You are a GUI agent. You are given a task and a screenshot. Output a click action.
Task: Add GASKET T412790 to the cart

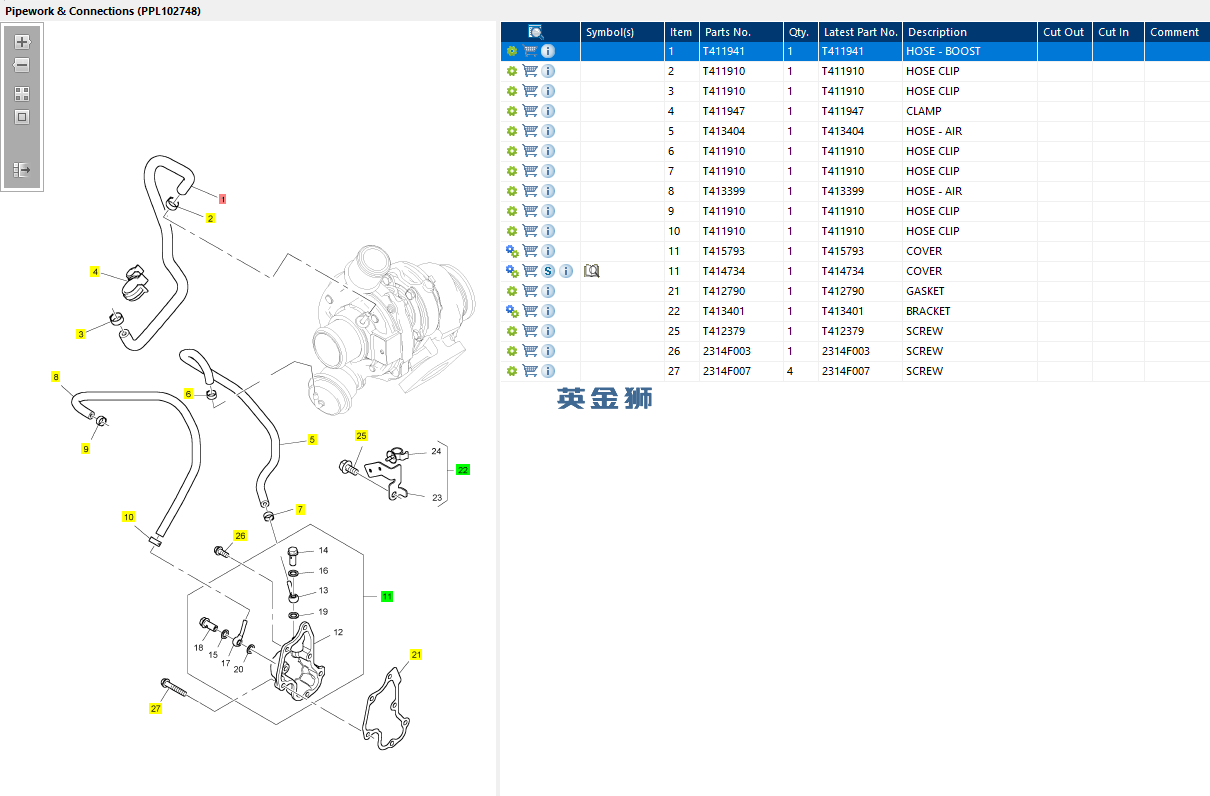click(x=530, y=291)
